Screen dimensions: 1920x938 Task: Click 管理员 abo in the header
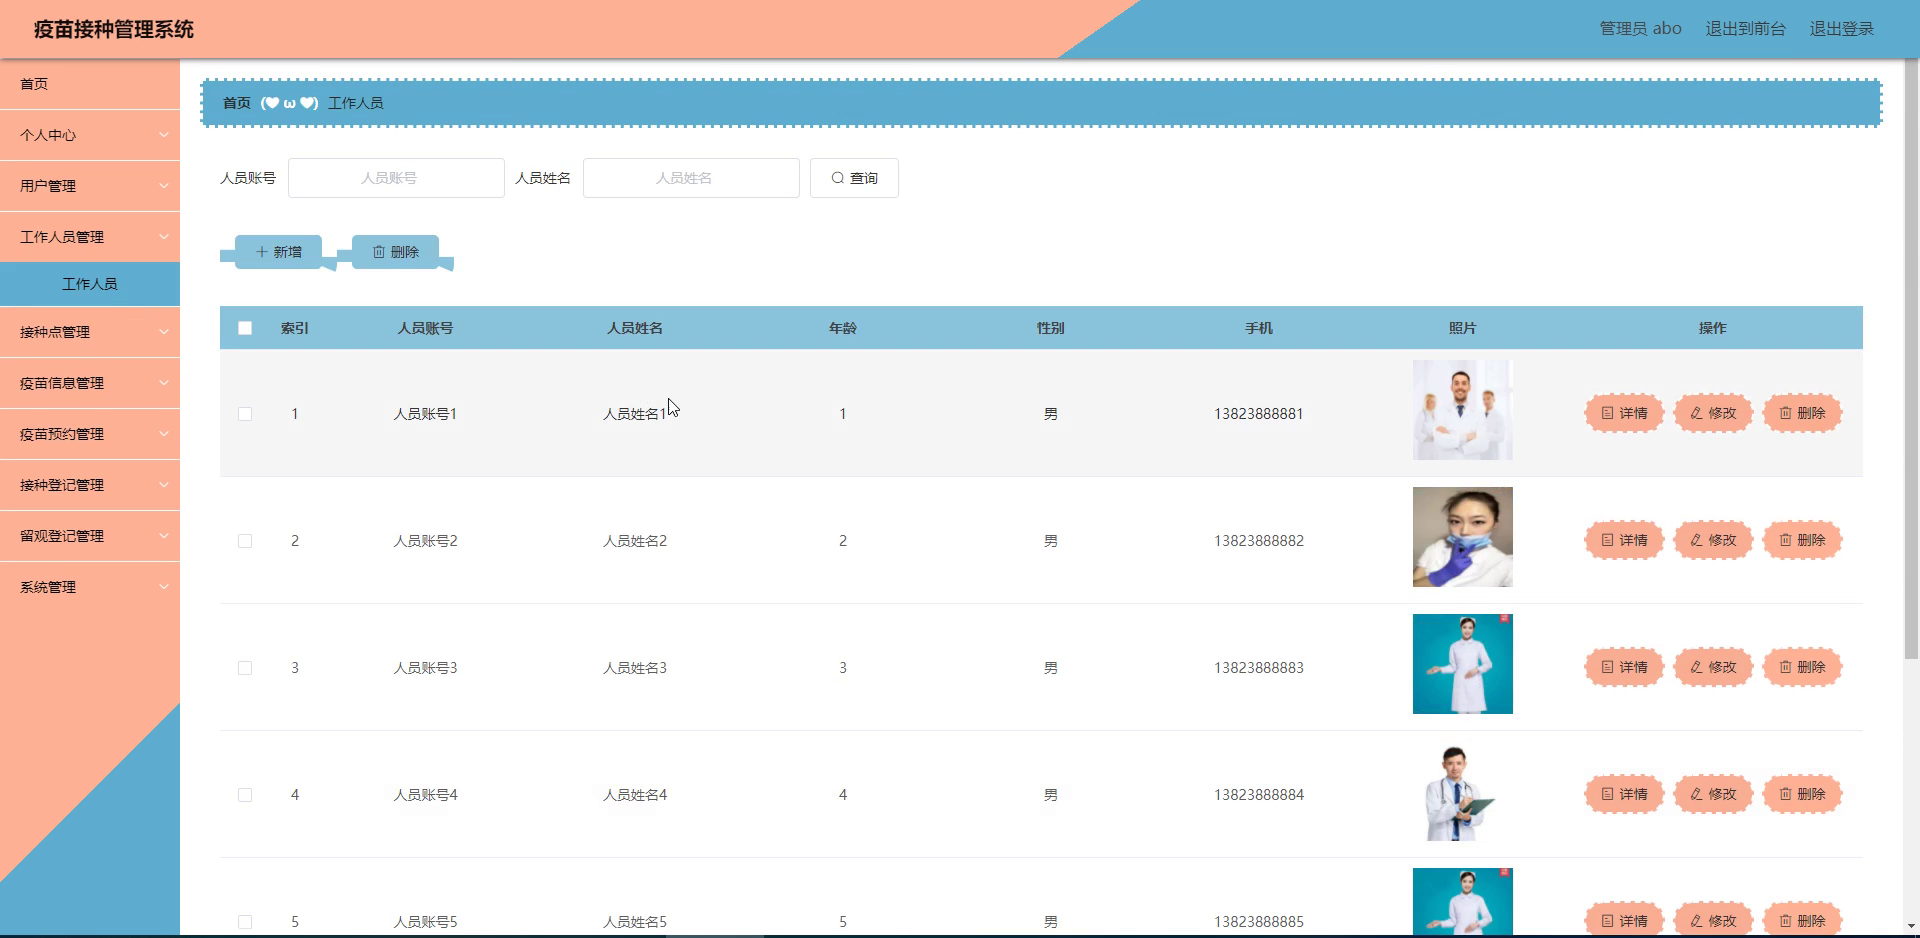click(1640, 29)
